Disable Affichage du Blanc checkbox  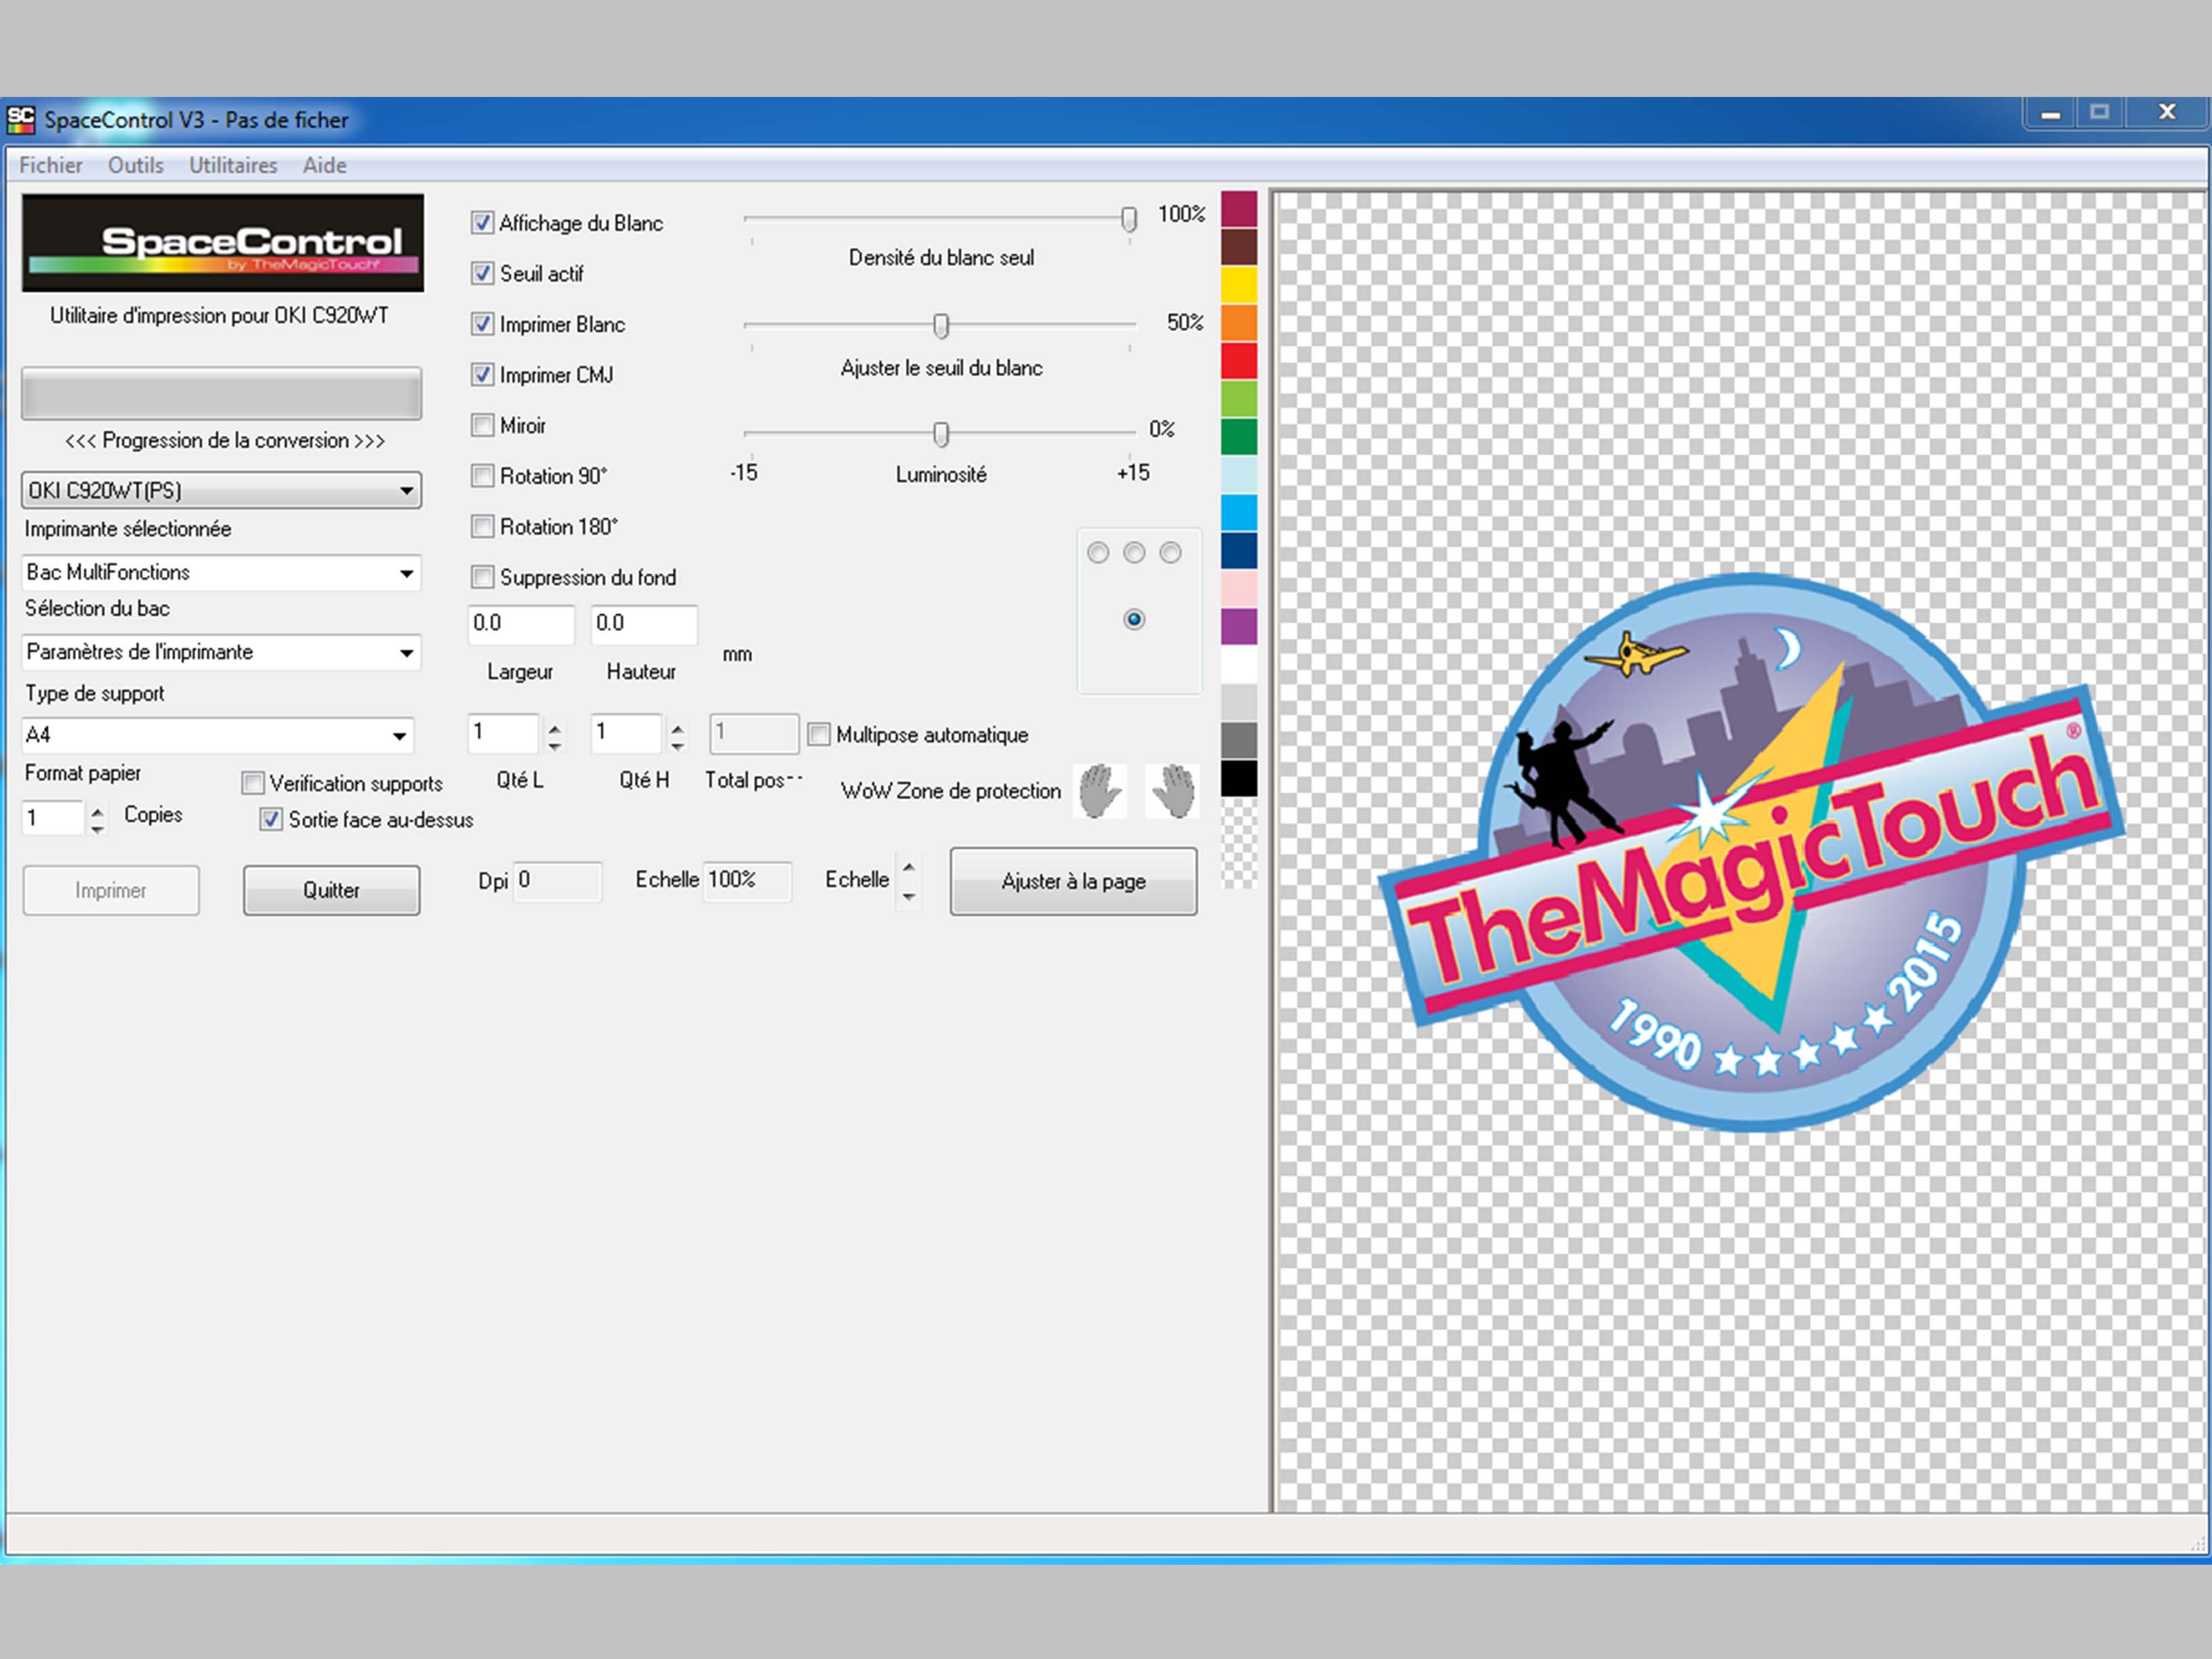[482, 222]
